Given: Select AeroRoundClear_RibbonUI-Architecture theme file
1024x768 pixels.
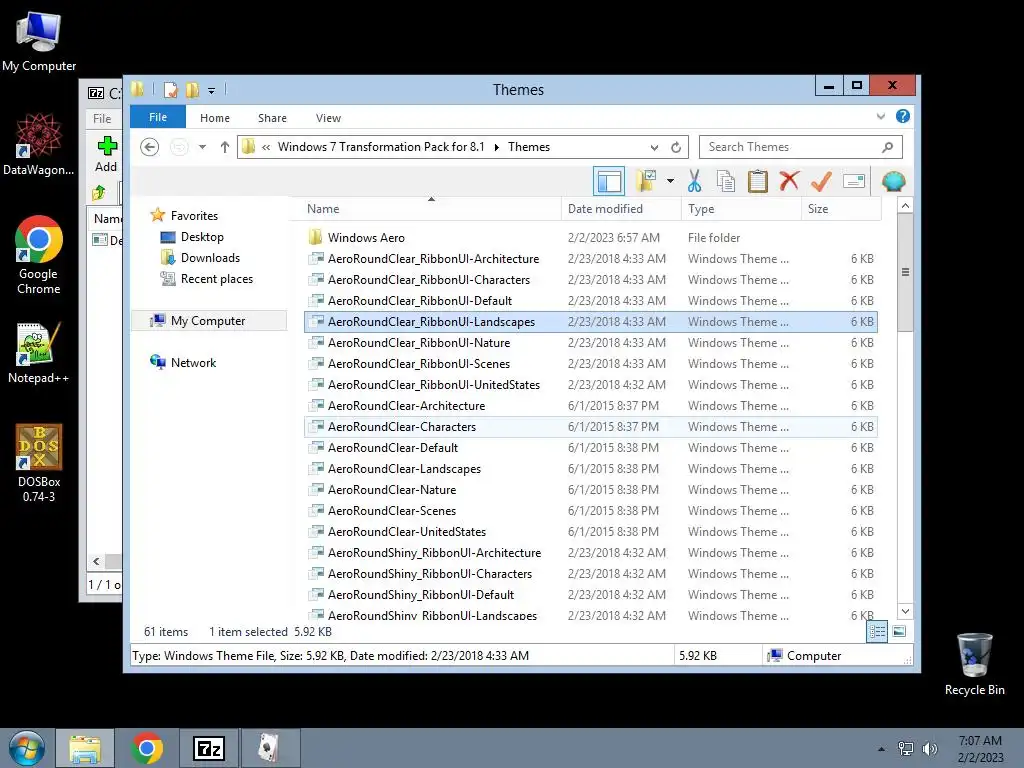Looking at the screenshot, I should (590, 259).
